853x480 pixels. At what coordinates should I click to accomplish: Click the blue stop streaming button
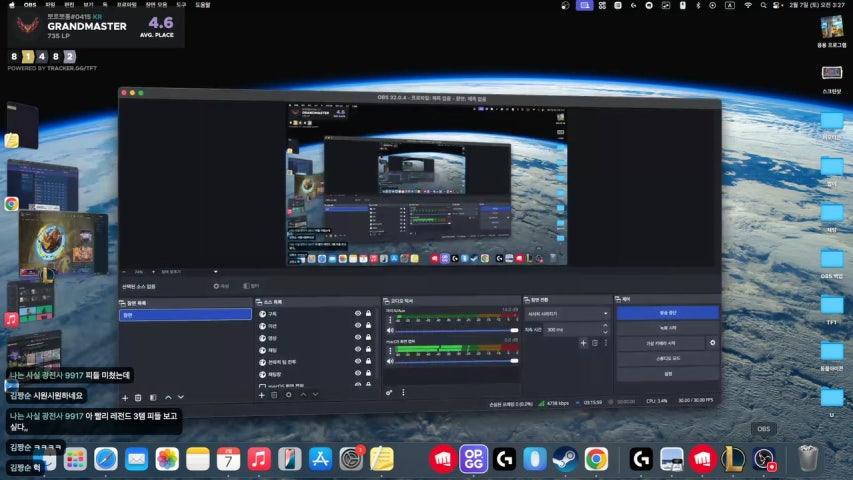tap(667, 312)
